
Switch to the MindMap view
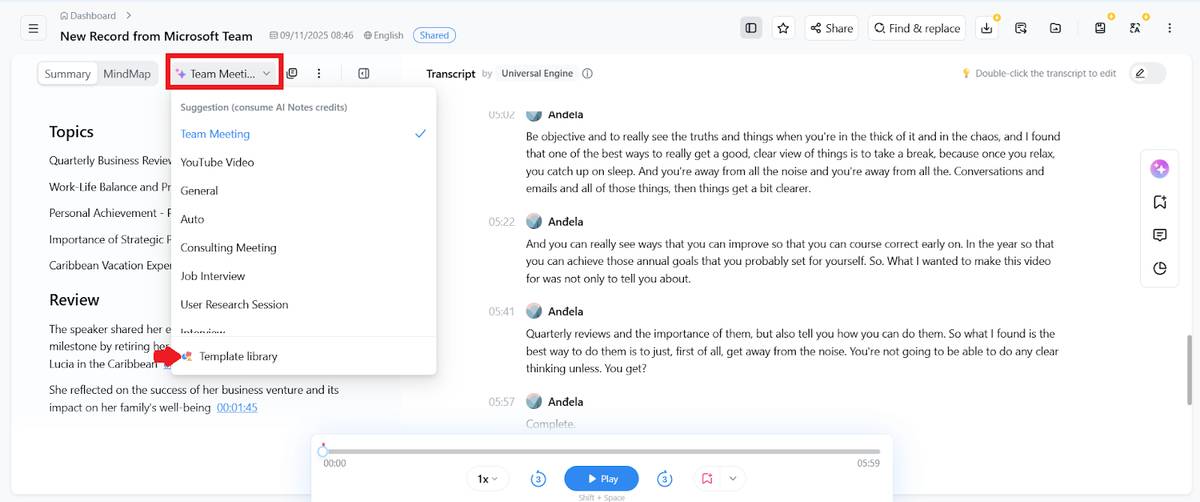tap(127, 74)
